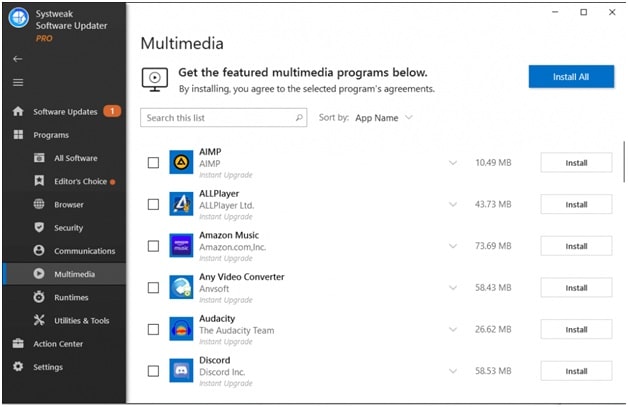Click the search magnifier icon
This screenshot has height=407, width=628.
299,117
